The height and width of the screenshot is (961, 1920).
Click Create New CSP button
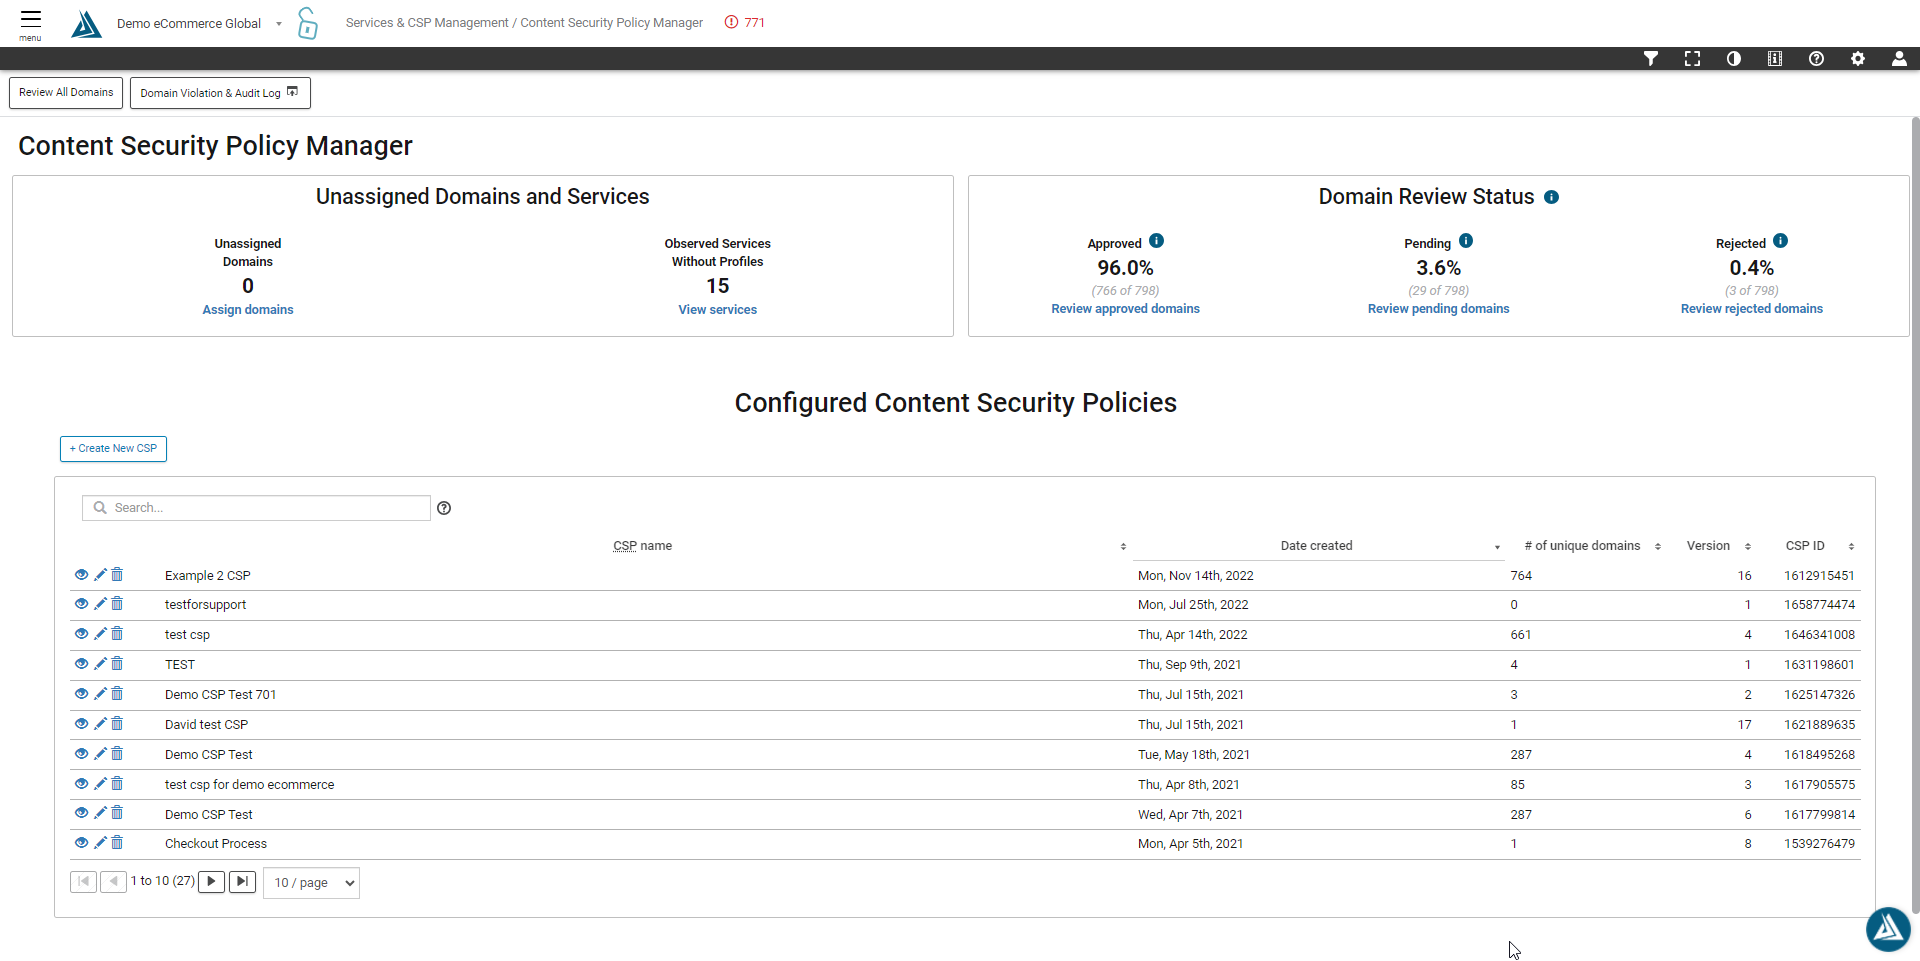point(113,449)
